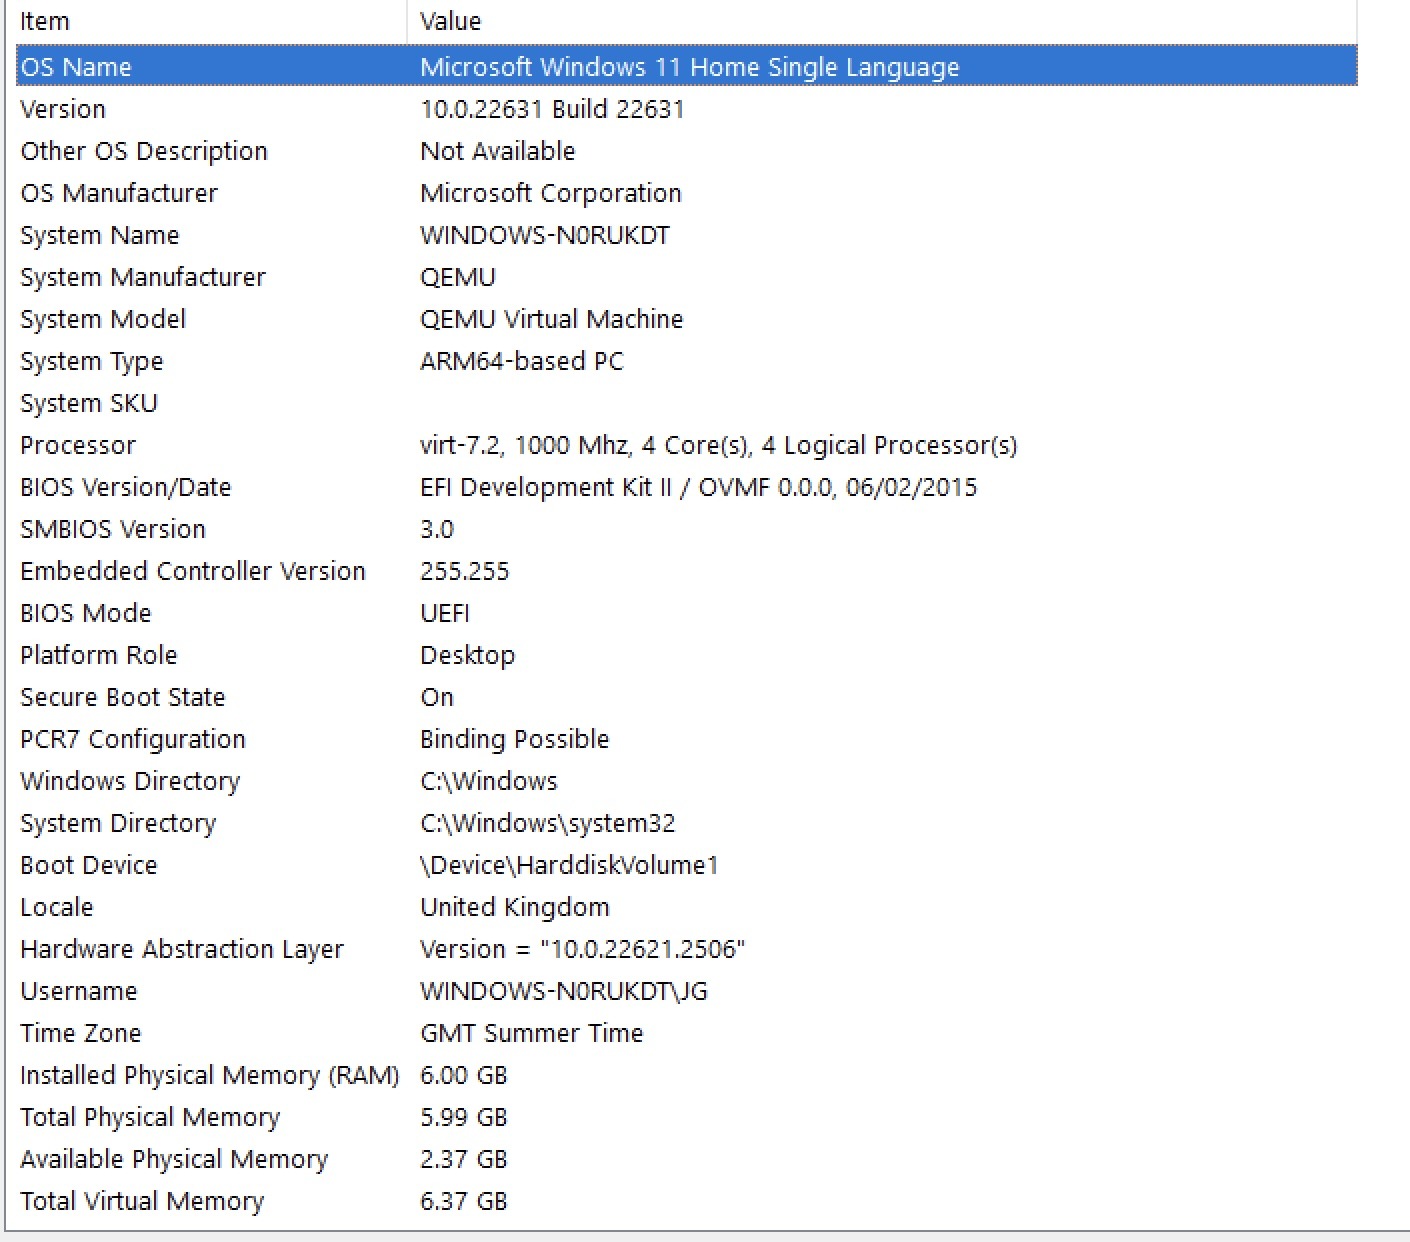
Task: Select Available Physical Memory row
Action: (x=687, y=1159)
